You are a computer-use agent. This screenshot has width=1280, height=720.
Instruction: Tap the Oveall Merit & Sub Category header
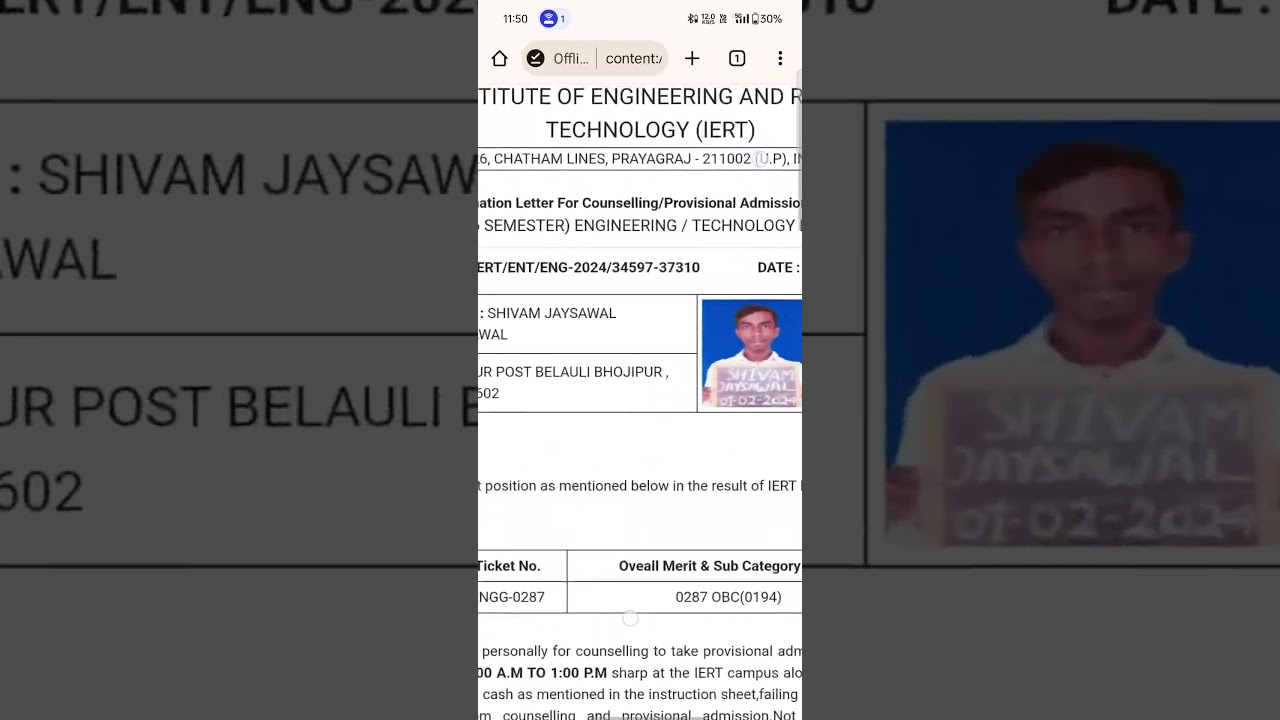[710, 566]
